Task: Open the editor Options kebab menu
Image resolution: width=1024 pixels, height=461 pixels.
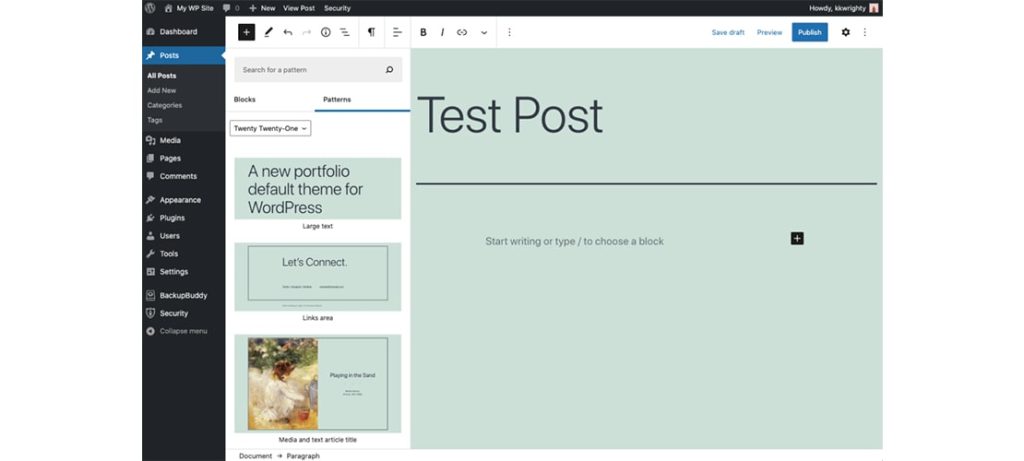Action: coord(865,32)
